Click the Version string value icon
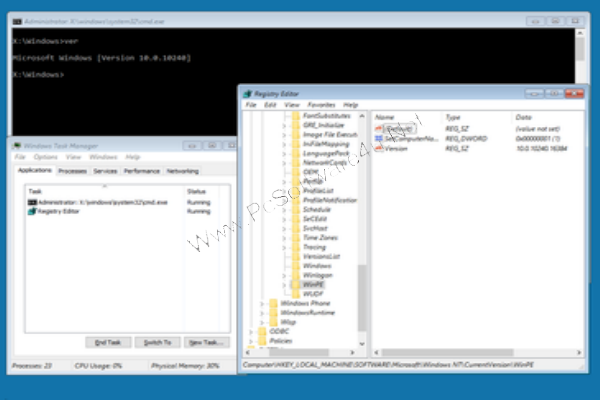The image size is (600, 400). (x=379, y=149)
